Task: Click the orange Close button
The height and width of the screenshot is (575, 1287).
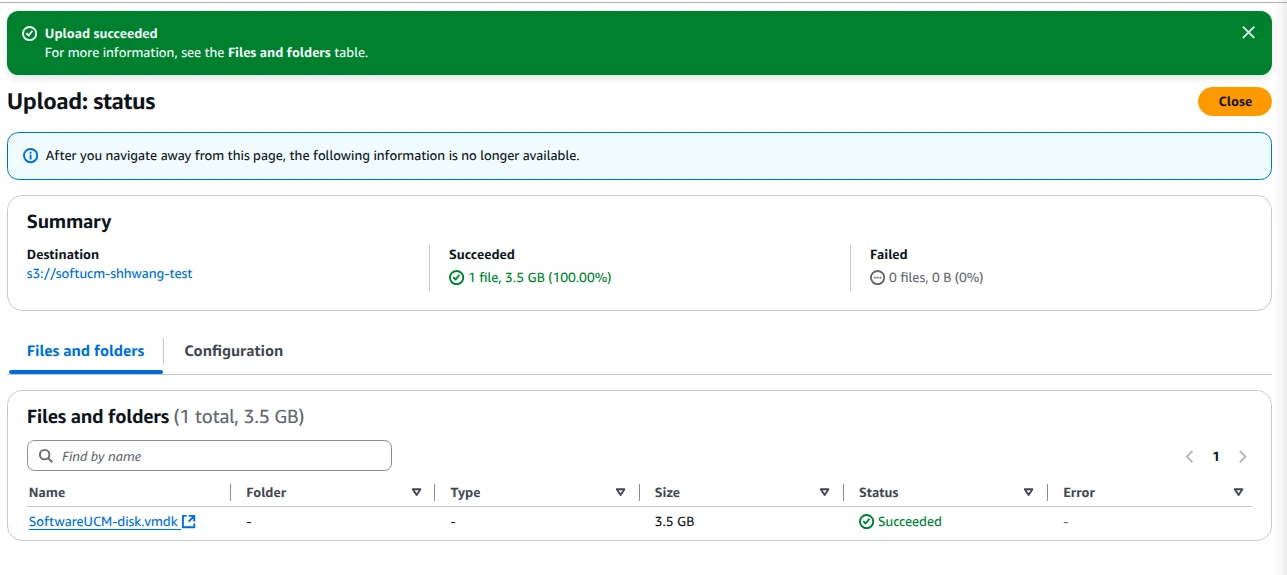Action: click(1235, 101)
